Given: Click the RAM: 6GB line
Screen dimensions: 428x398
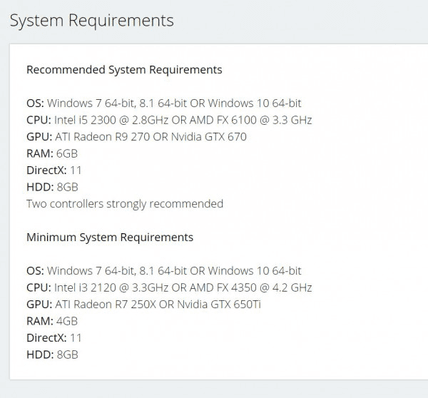Looking at the screenshot, I should point(52,153).
